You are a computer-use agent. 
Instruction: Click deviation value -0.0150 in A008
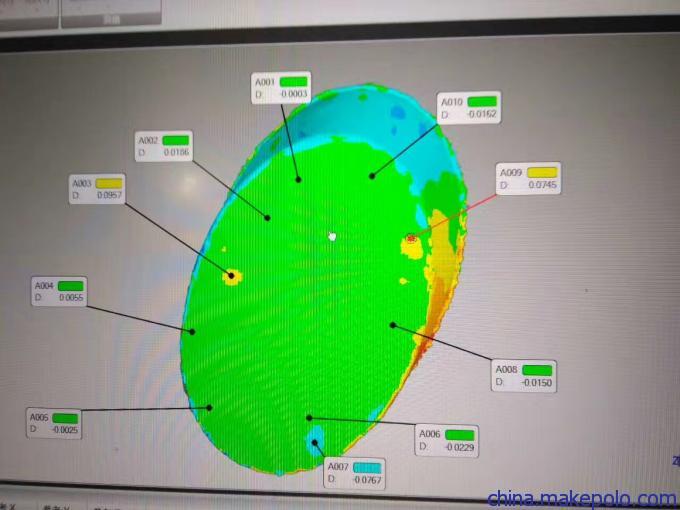pyautogui.click(x=537, y=382)
